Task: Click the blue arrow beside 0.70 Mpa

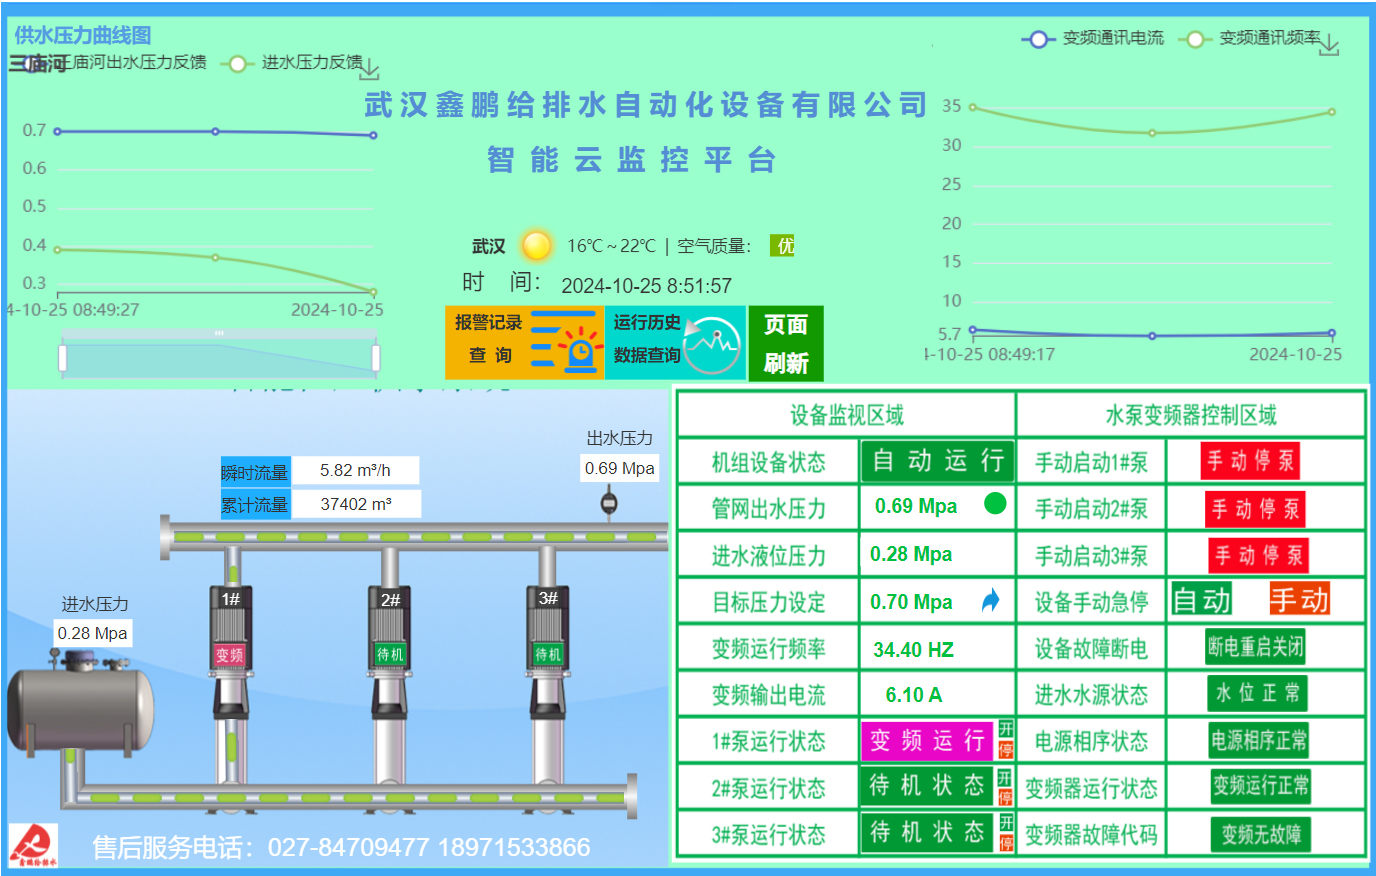Action: 991,600
